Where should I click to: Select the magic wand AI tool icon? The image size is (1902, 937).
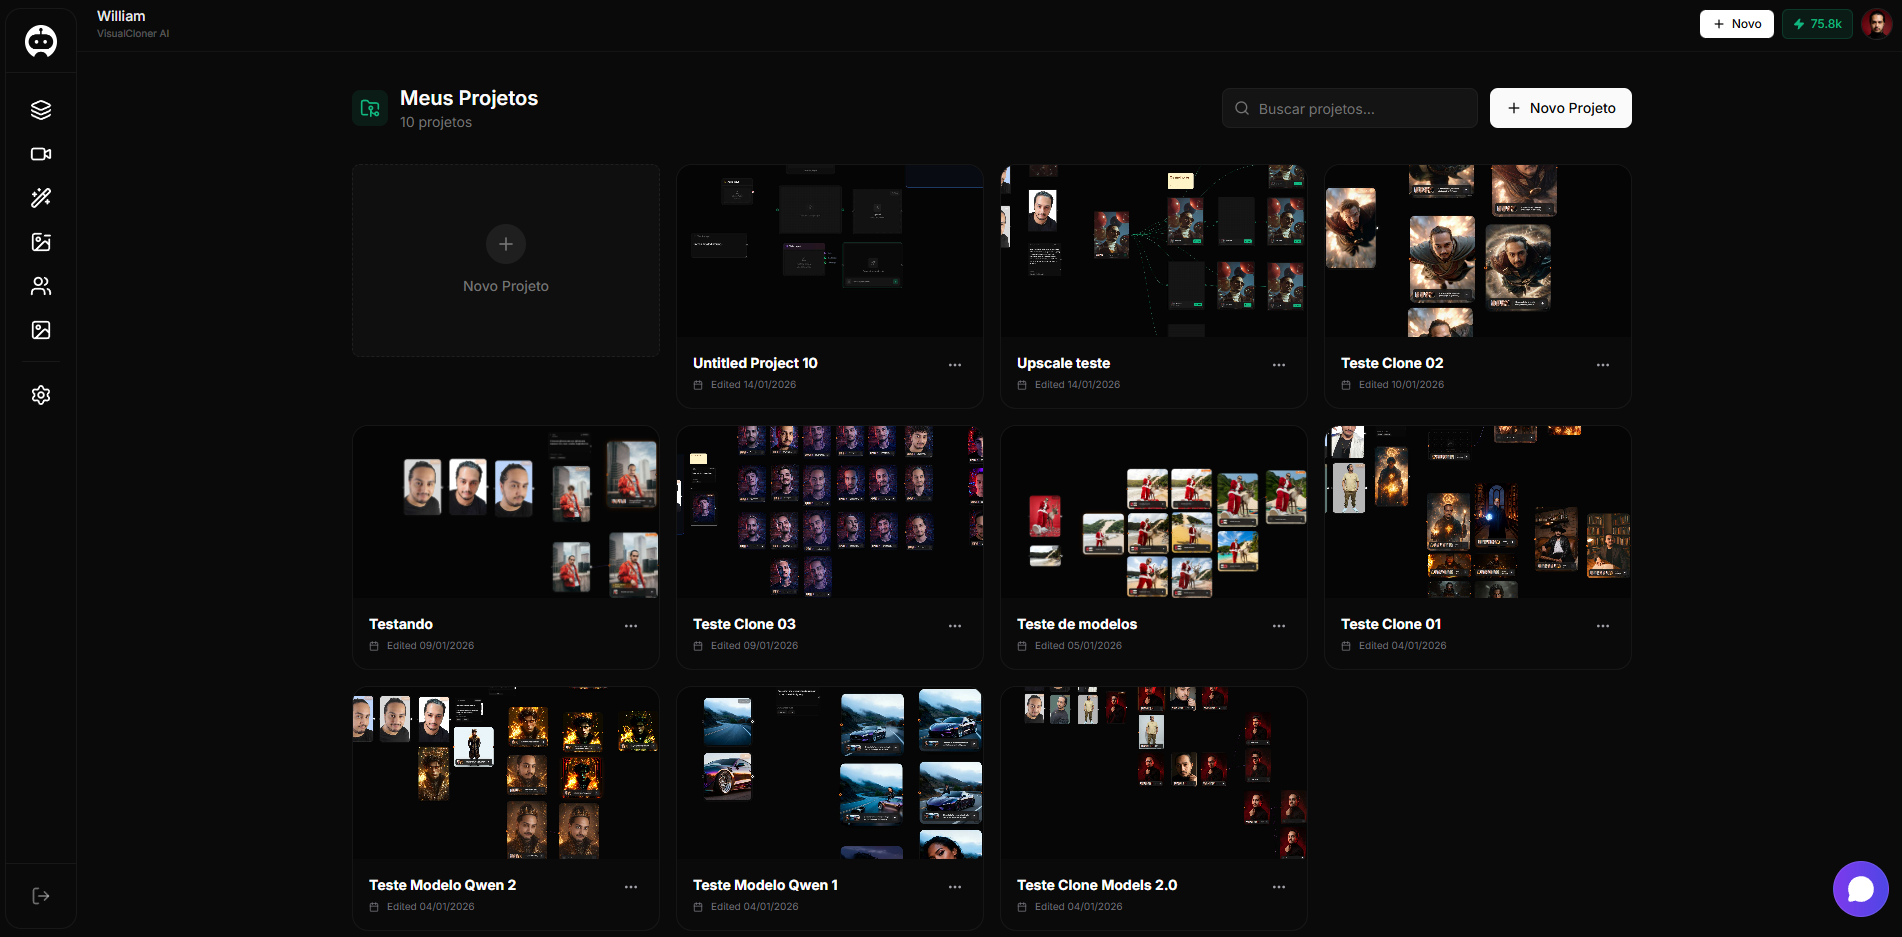[x=40, y=198]
